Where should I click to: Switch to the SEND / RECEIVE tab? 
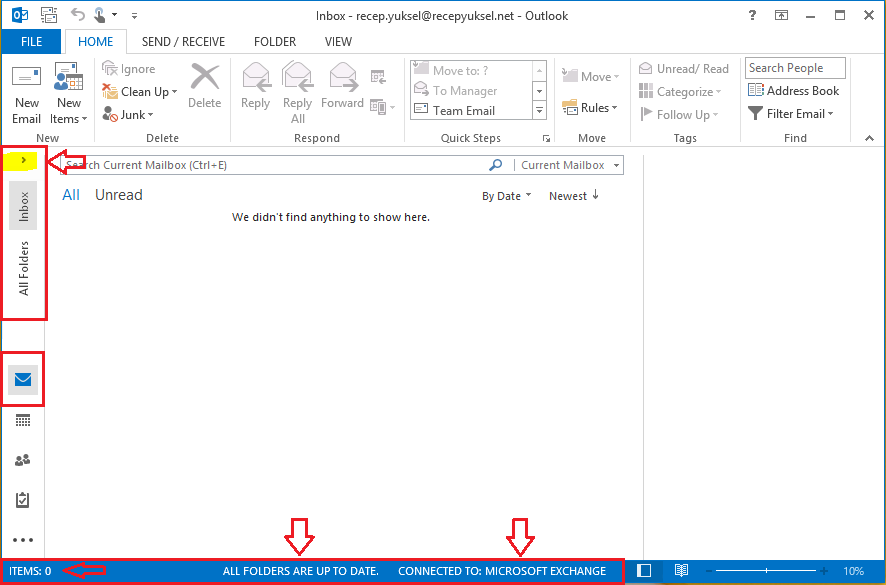(x=183, y=42)
